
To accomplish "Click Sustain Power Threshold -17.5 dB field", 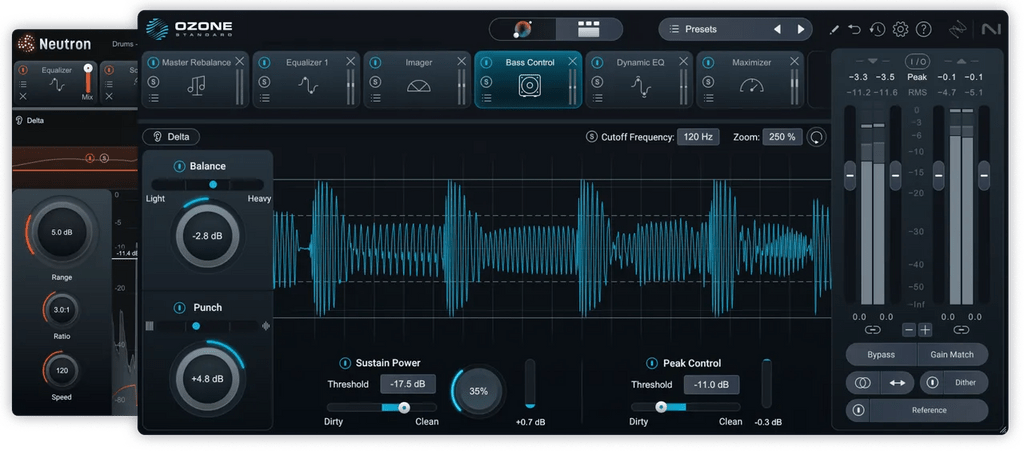I will tap(408, 384).
